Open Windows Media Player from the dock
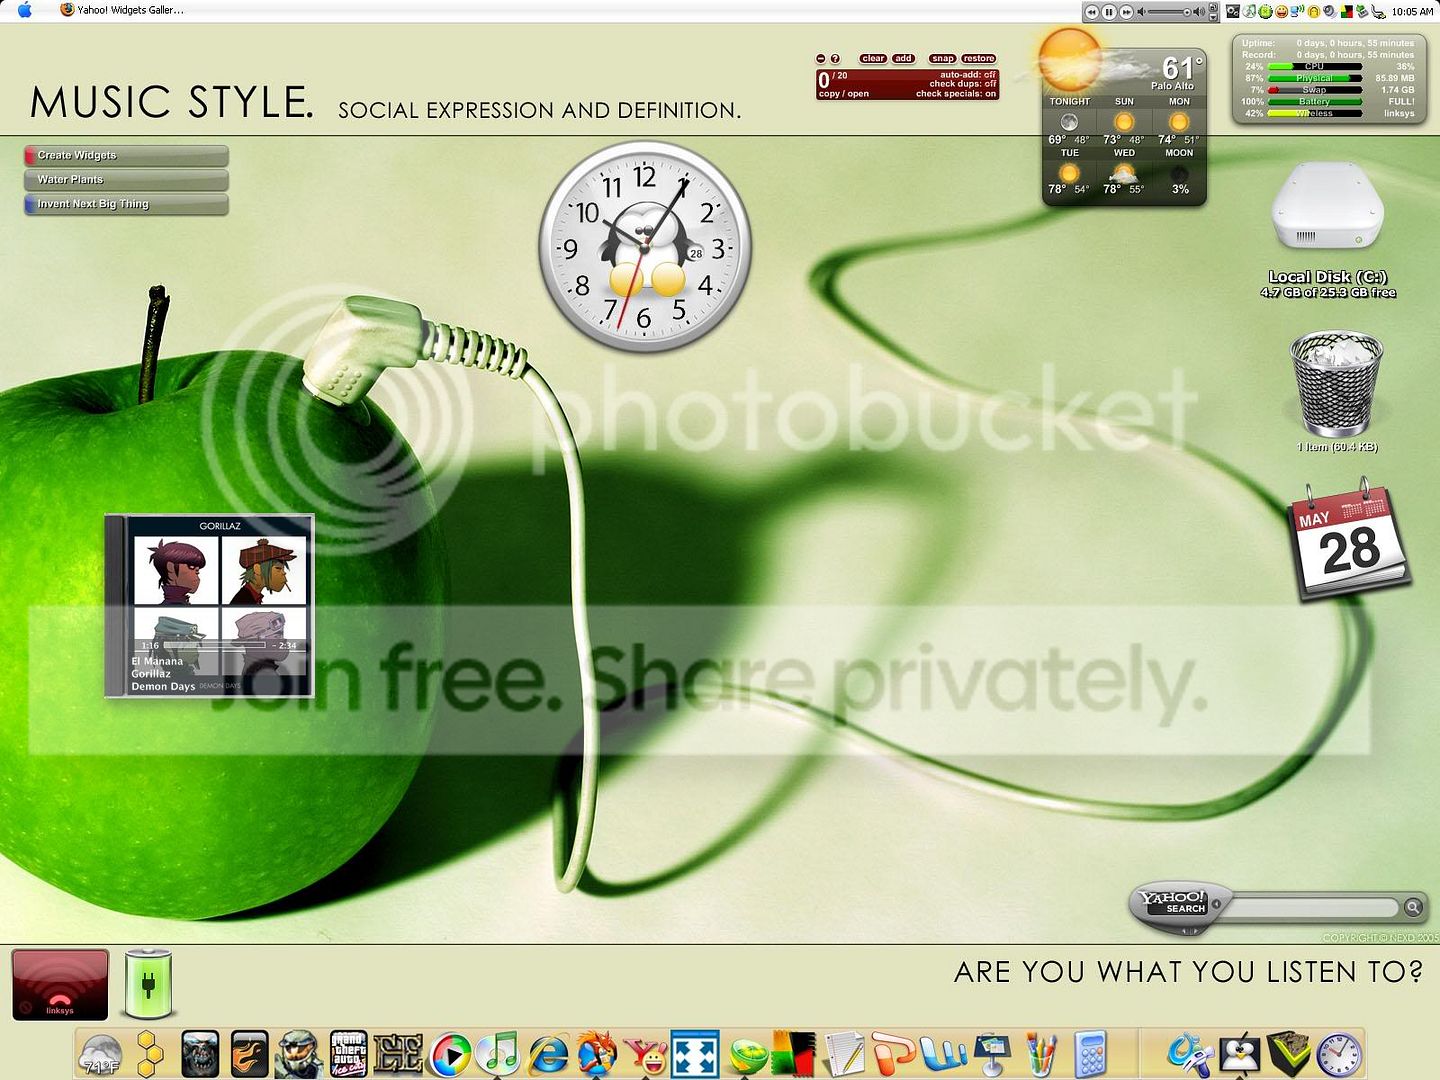1440x1080 pixels. (x=451, y=1055)
